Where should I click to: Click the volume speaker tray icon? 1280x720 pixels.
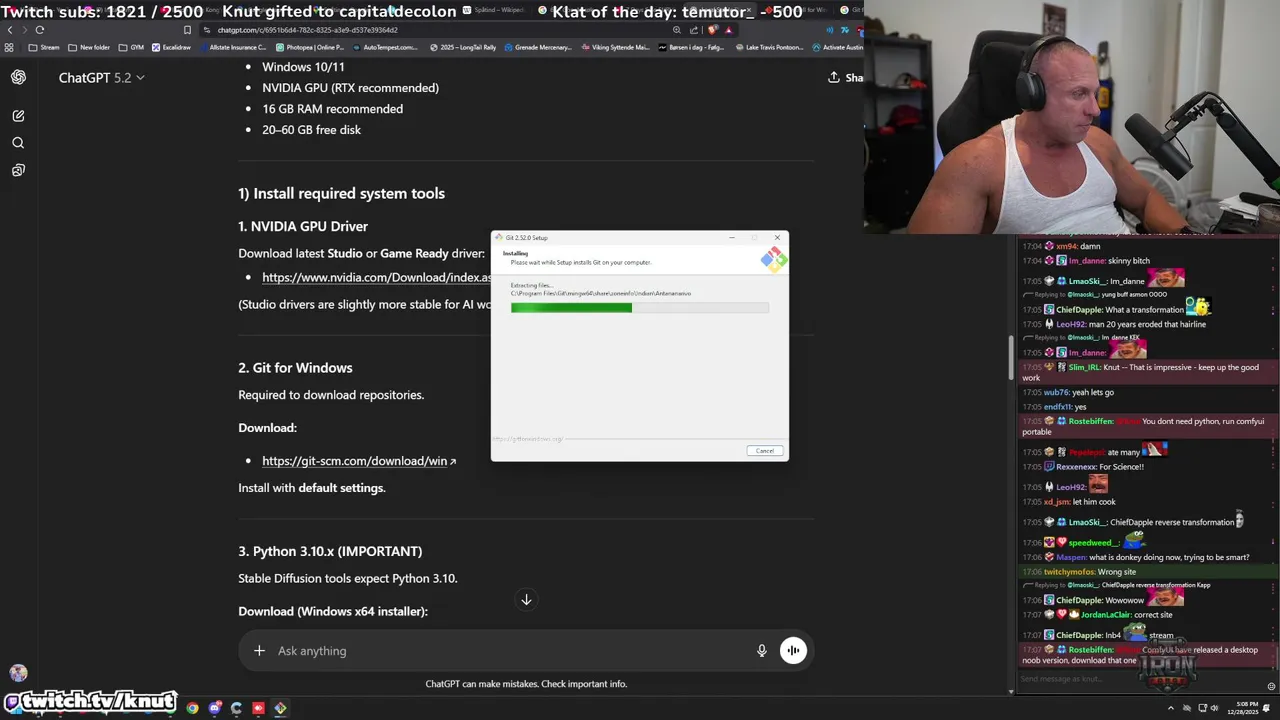point(1215,708)
